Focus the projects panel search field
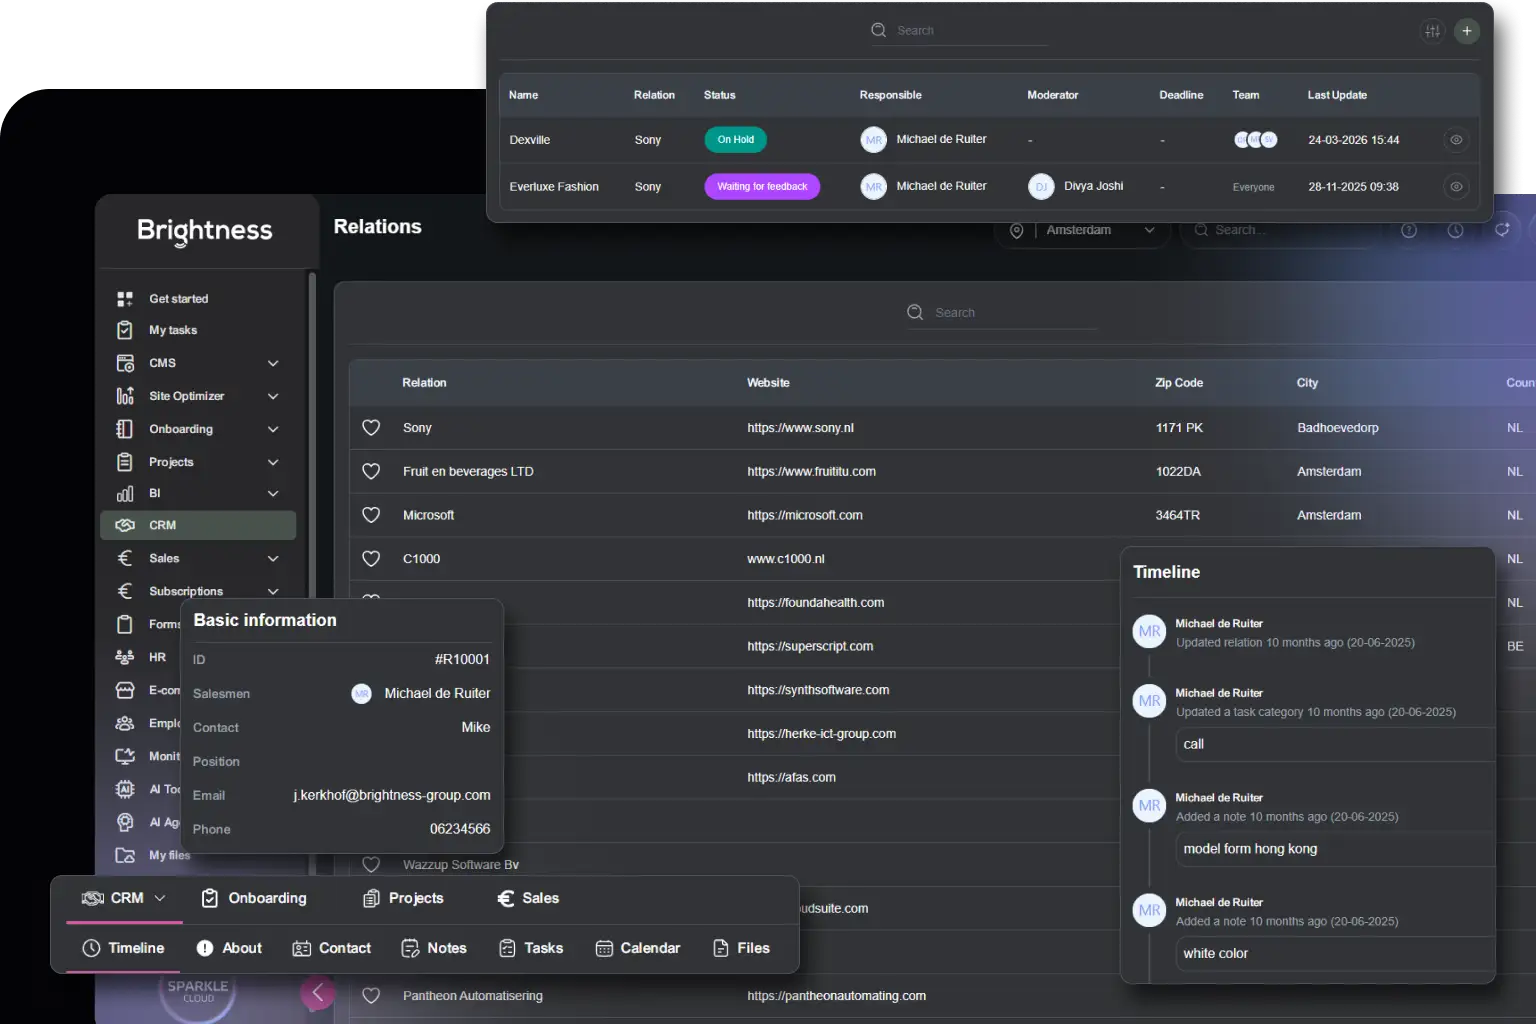This screenshot has height=1024, width=1536. (x=958, y=31)
